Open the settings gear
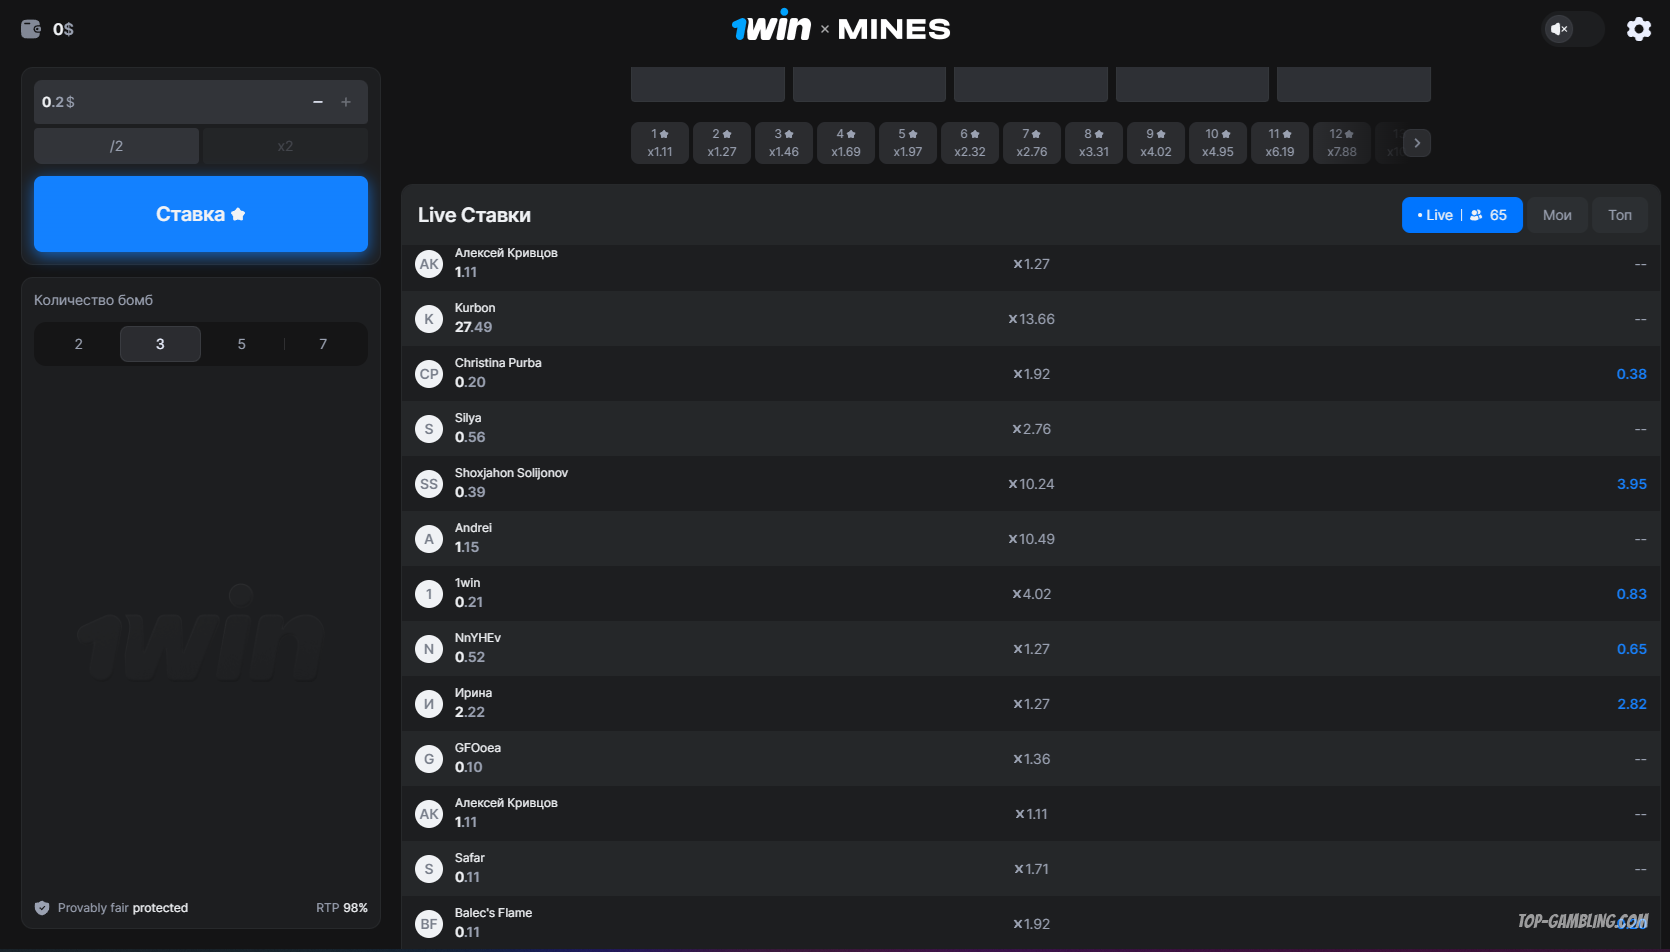This screenshot has height=952, width=1670. pos(1638,29)
